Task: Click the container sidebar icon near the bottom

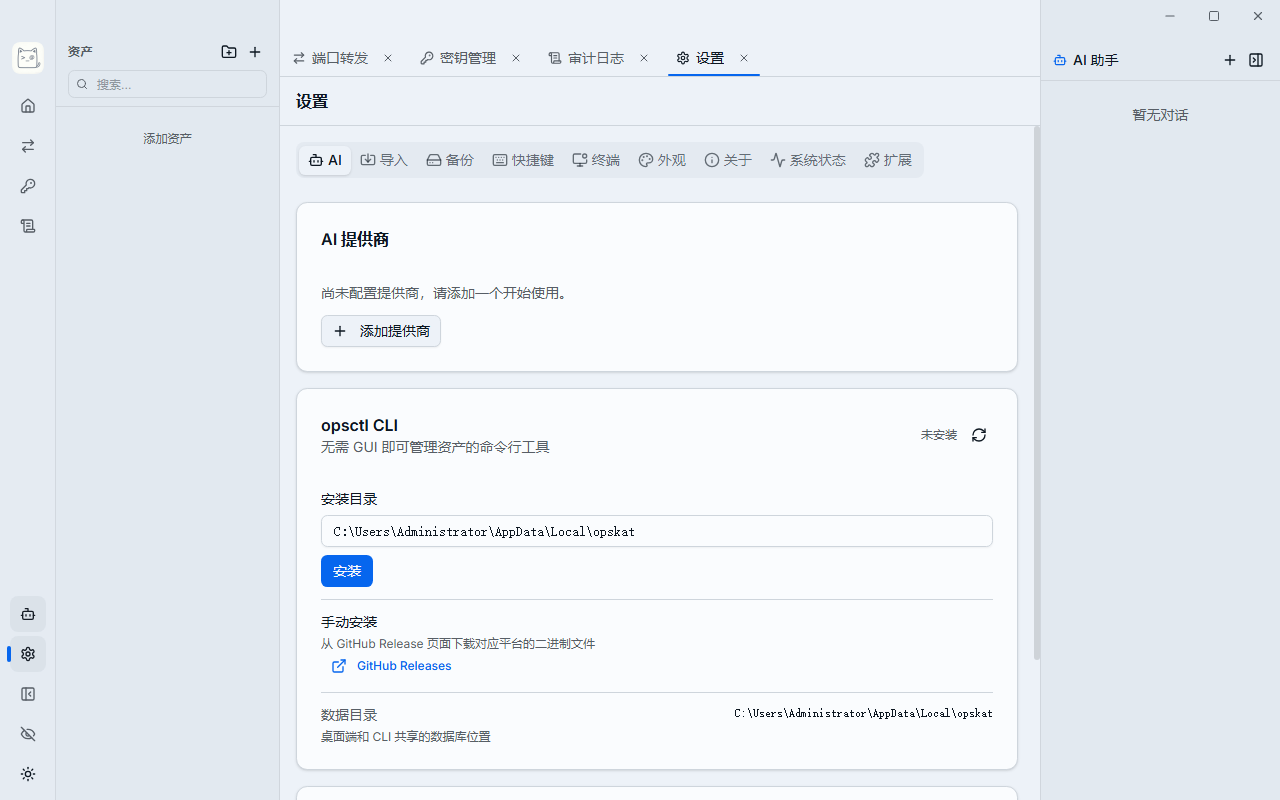Action: [x=27, y=613]
